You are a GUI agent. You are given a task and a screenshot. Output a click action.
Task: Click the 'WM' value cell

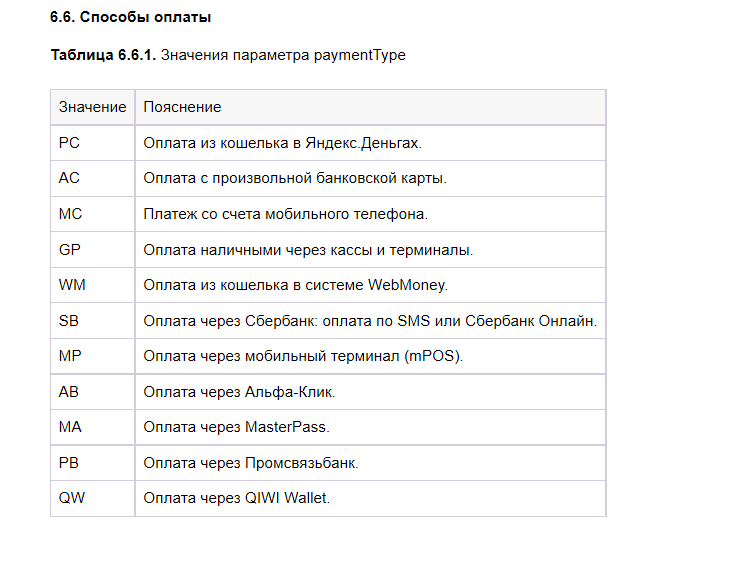click(x=72, y=285)
